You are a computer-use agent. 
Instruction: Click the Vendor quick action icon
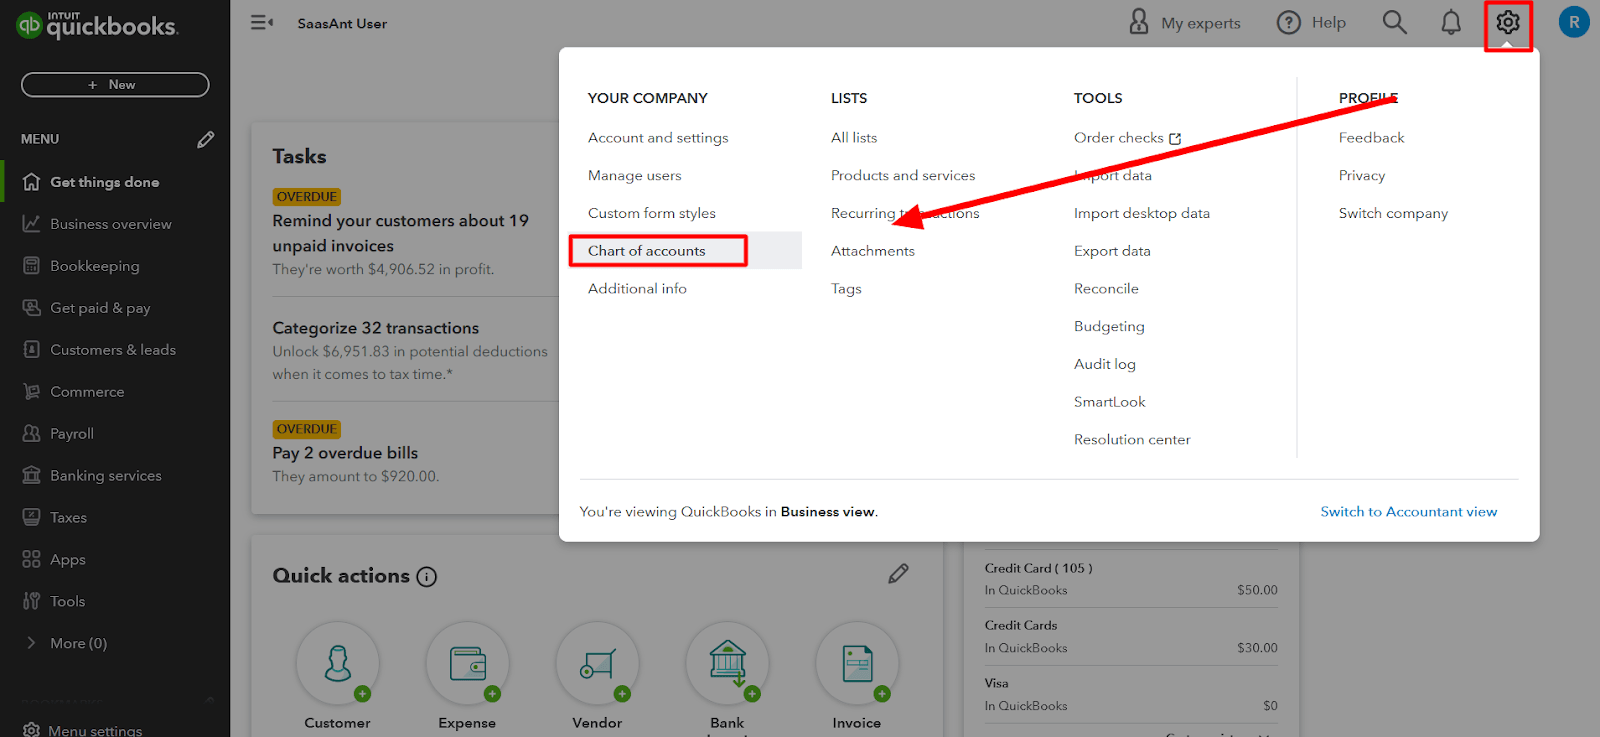598,663
